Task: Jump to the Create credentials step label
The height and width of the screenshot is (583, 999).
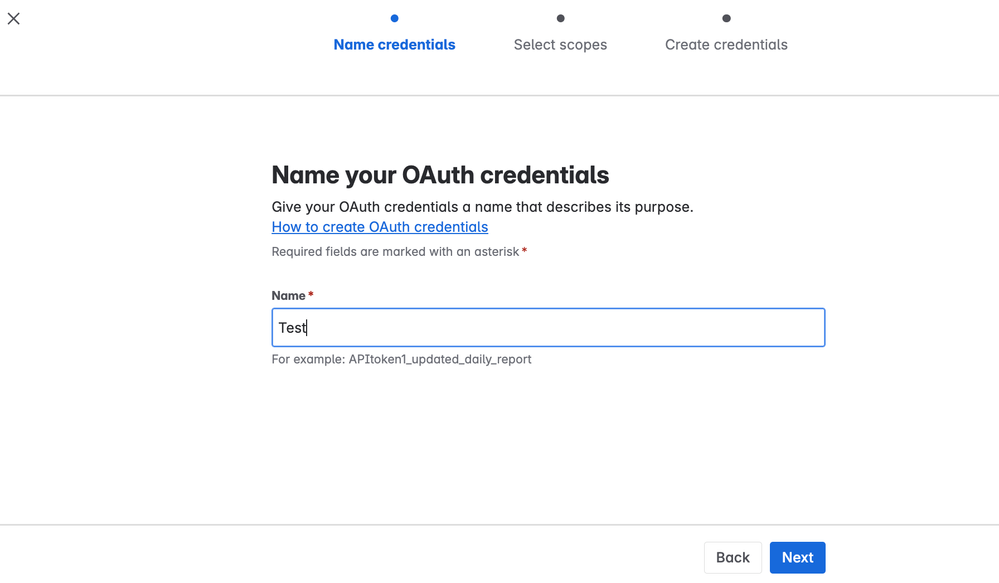Action: 726,45
